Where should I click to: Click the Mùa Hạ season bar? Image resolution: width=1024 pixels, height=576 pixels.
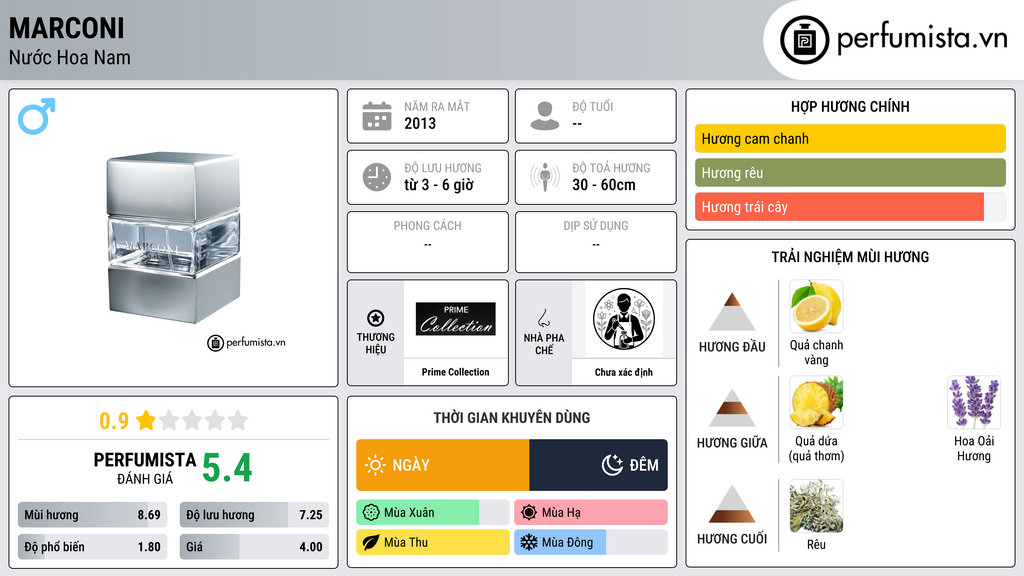pos(591,513)
